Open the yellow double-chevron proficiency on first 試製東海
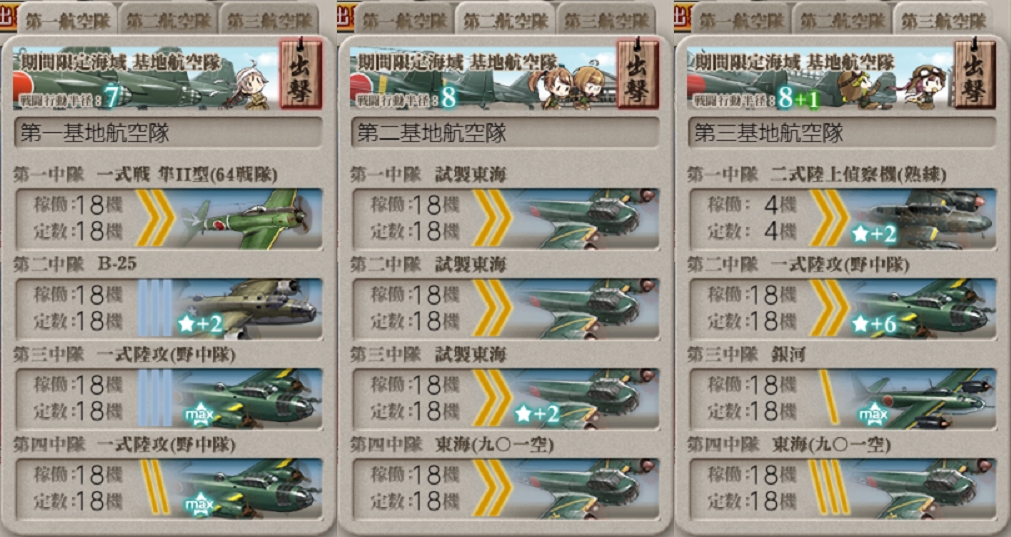1011x537 pixels. [493, 219]
